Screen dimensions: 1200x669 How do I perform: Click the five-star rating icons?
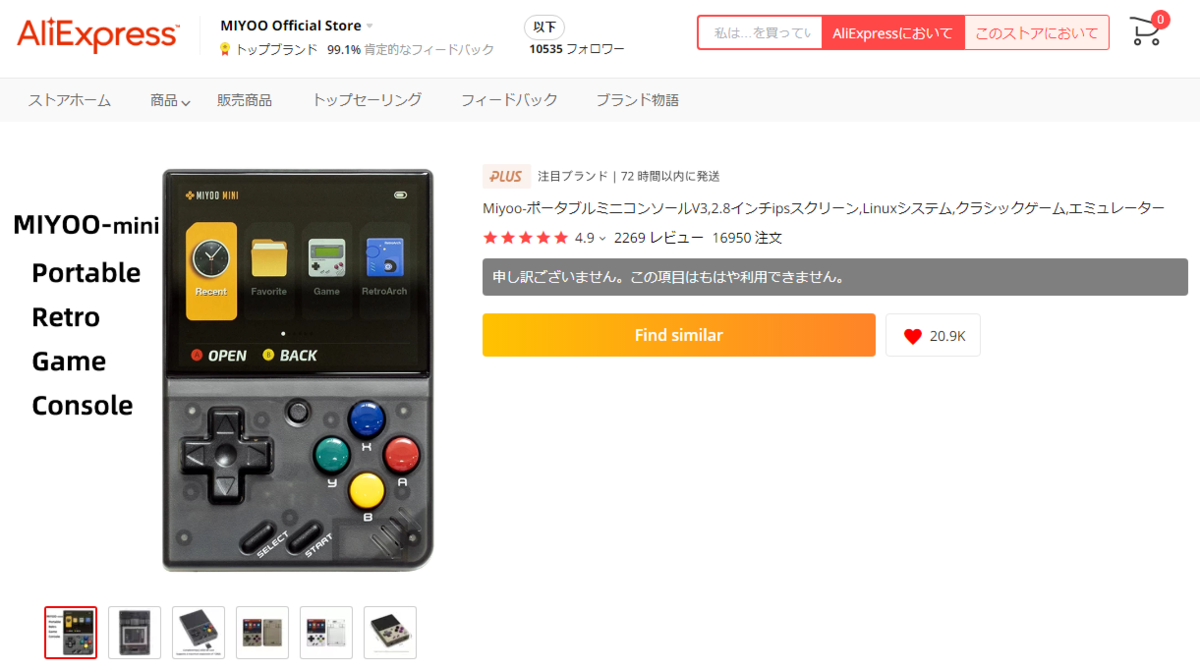pyautogui.click(x=525, y=238)
